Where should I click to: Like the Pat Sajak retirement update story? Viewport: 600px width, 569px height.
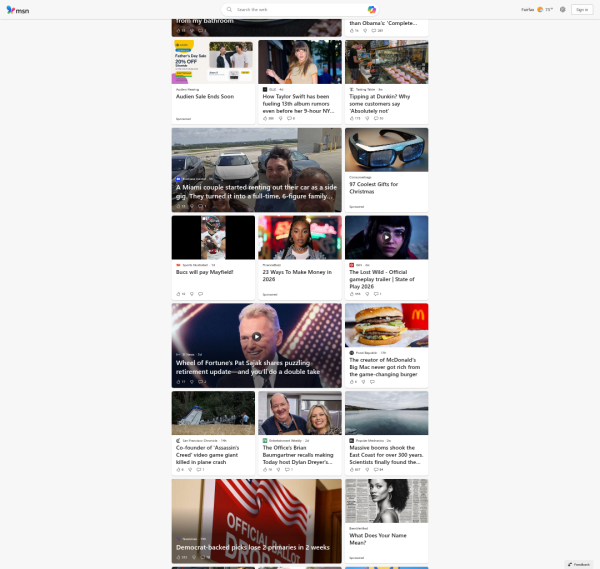[178, 382]
